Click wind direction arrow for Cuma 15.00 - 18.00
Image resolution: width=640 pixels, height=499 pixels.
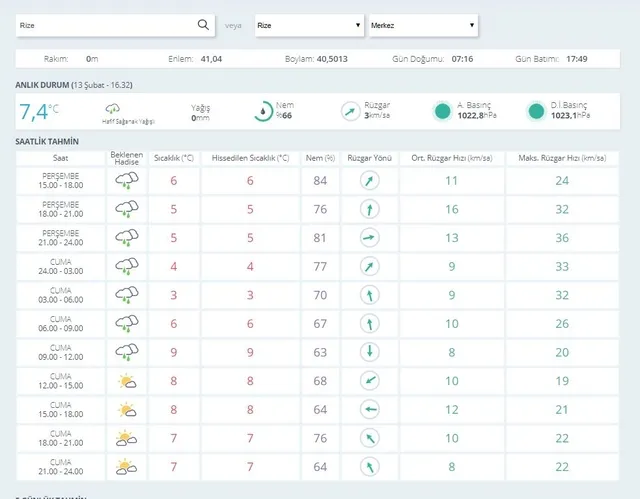(x=372, y=410)
